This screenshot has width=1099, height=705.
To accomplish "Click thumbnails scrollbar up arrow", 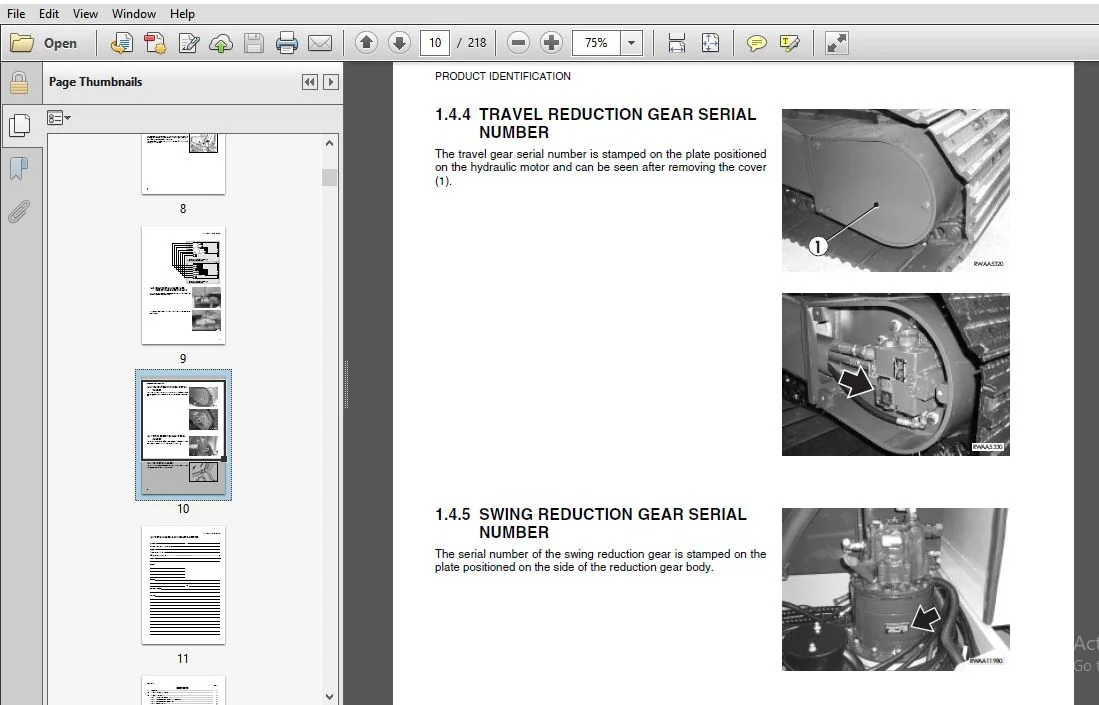I will click(329, 143).
